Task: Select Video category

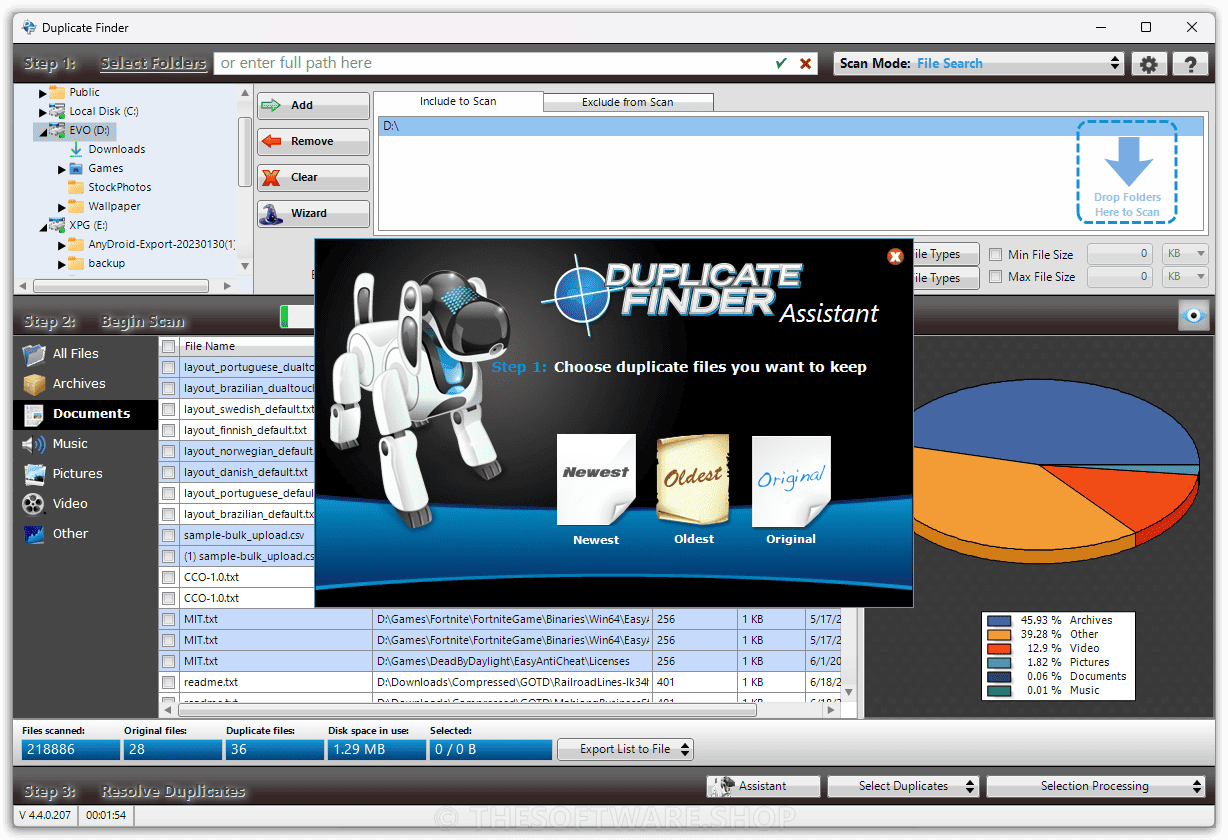Action: pyautogui.click(x=85, y=503)
